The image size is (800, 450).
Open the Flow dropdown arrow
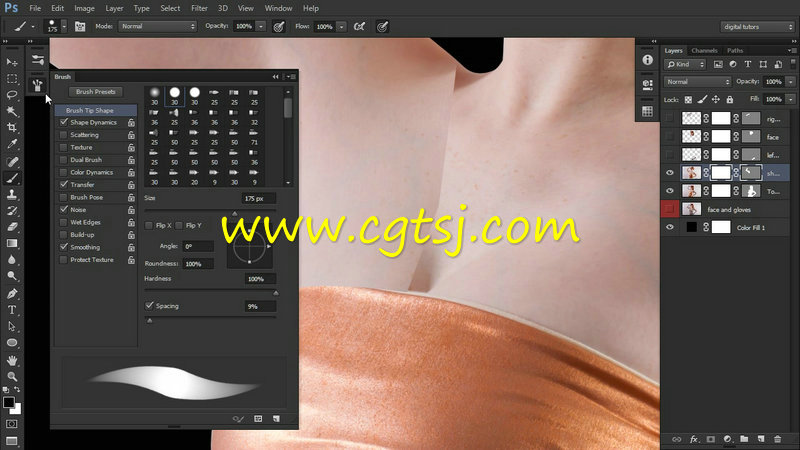click(x=341, y=27)
